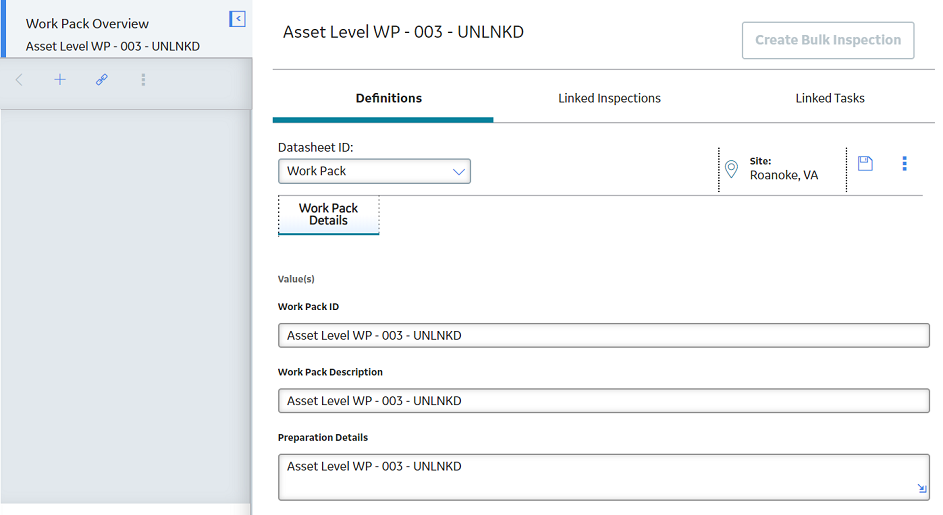Open the Datasheet ID dropdown
Screen dimensions: 943x515
pyautogui.click(x=374, y=171)
